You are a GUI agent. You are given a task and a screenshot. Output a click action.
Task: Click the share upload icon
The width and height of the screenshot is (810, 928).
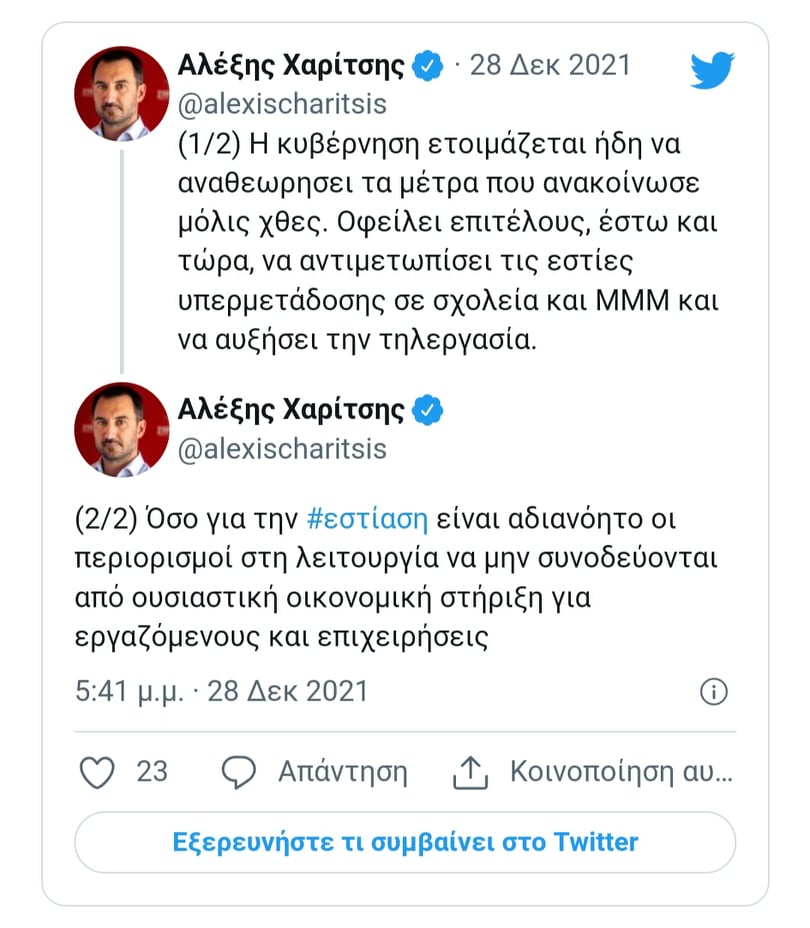tap(469, 772)
